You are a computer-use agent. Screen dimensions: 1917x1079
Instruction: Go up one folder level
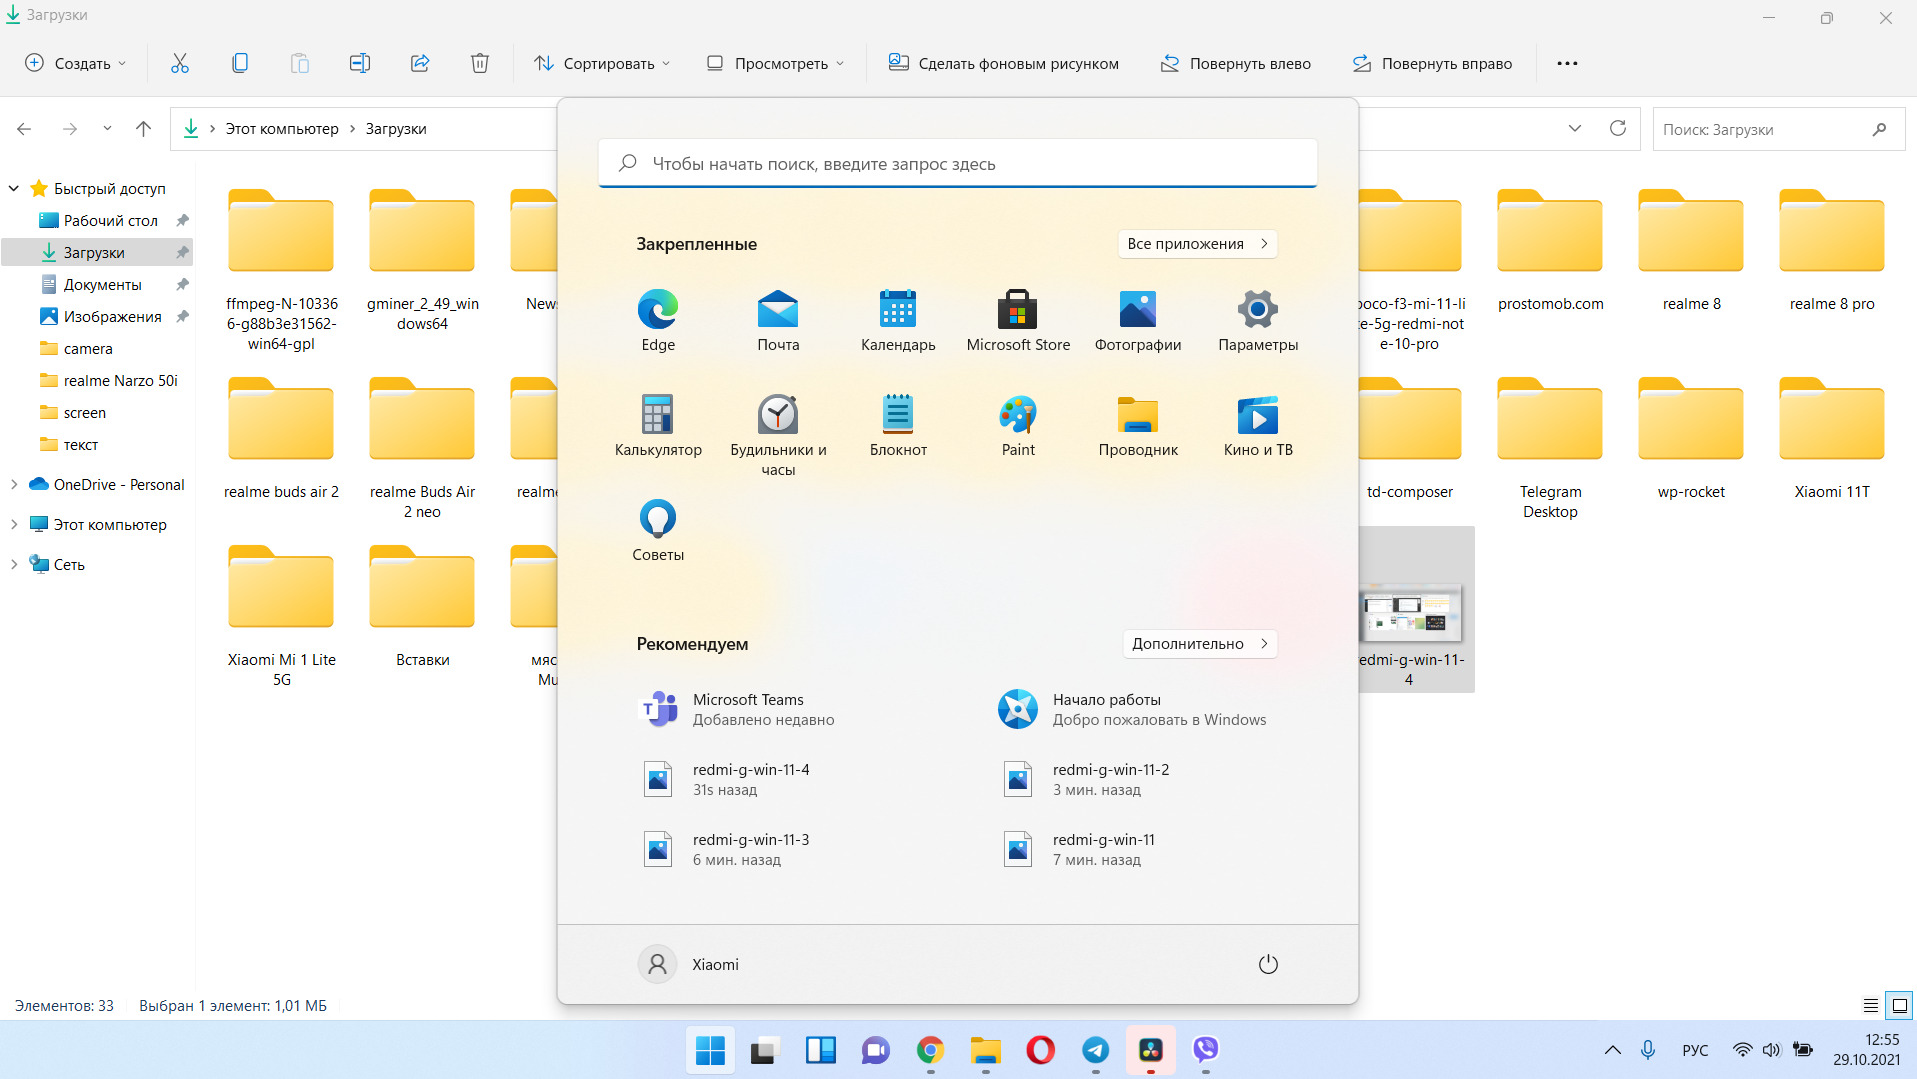[143, 129]
